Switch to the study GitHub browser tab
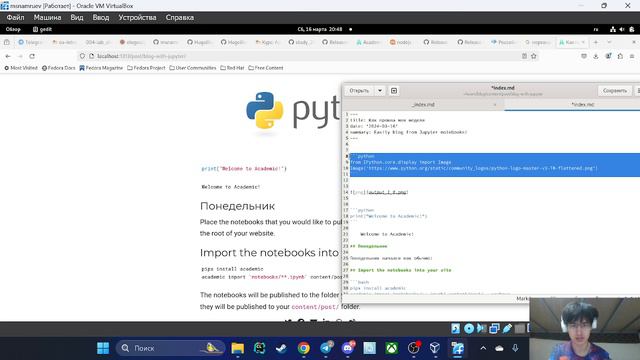The image size is (640, 360). [x=300, y=42]
